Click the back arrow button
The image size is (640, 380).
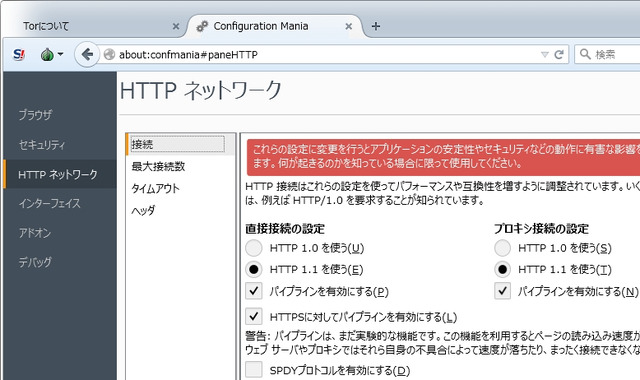click(87, 54)
